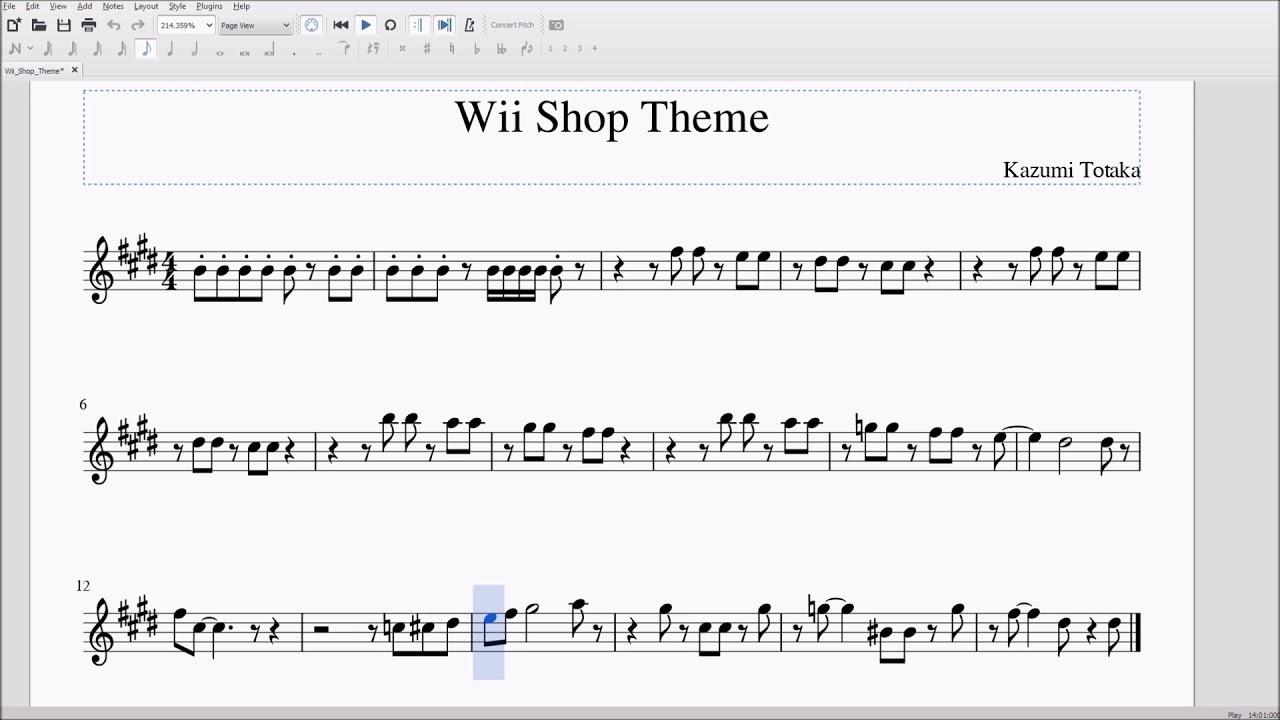The width and height of the screenshot is (1280, 720).
Task: Select the longa note duration
Action: tap(269, 49)
